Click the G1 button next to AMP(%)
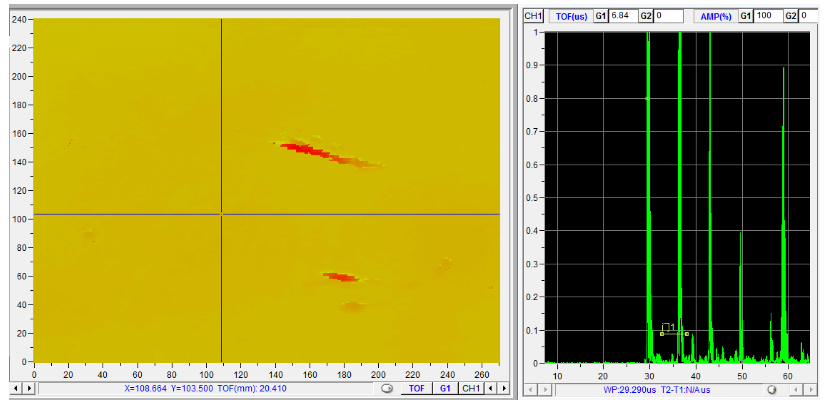 click(745, 16)
